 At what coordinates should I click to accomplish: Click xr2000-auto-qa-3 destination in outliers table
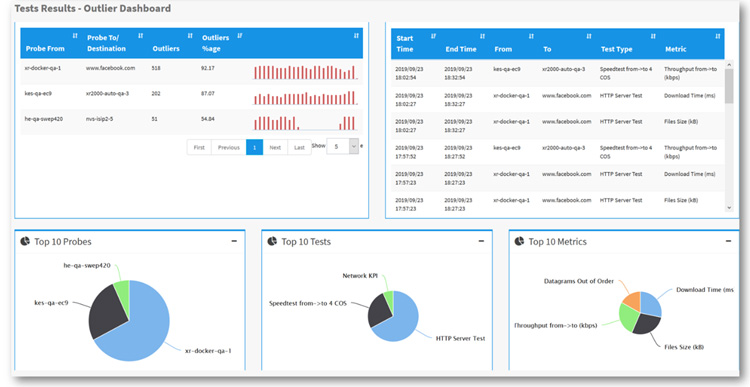coord(108,93)
